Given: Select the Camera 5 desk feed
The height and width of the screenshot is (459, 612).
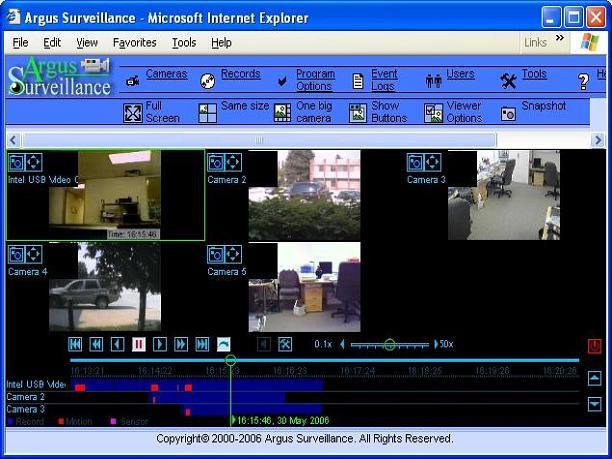Looking at the screenshot, I should click(x=304, y=287).
